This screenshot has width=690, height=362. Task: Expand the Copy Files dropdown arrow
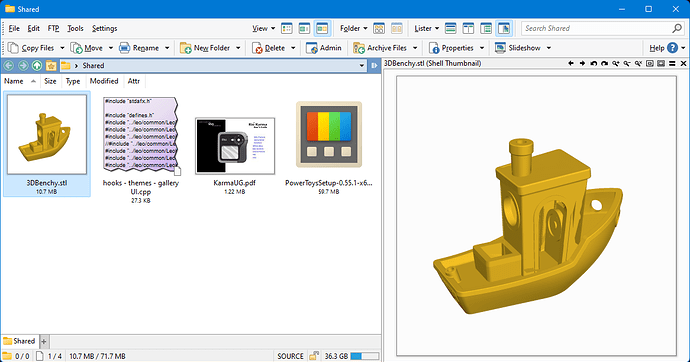pos(62,48)
